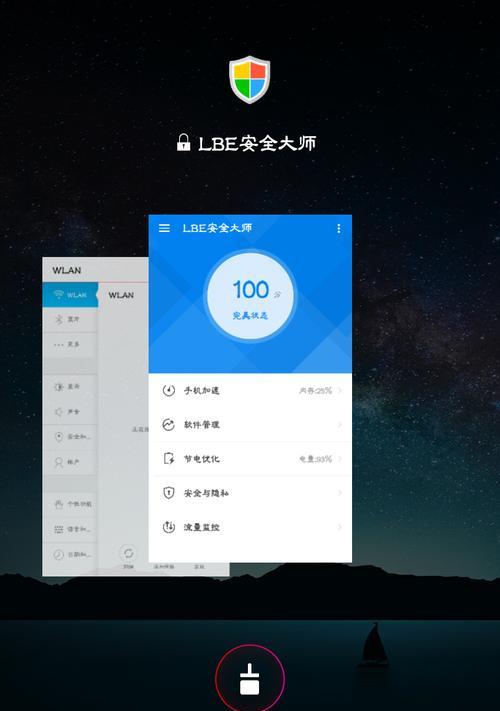
Task: Tap the 手机加速 speedometer icon
Action: (169, 390)
